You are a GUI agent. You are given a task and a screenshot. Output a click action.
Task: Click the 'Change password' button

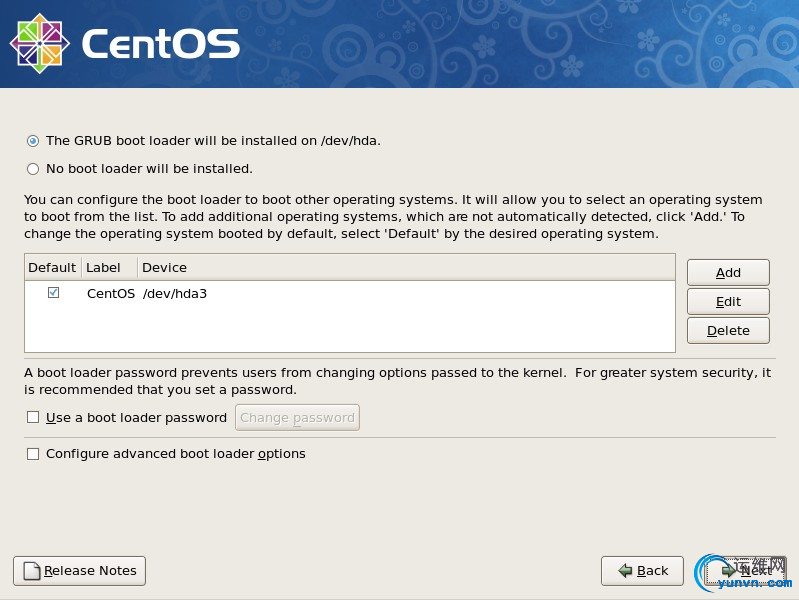pos(297,418)
